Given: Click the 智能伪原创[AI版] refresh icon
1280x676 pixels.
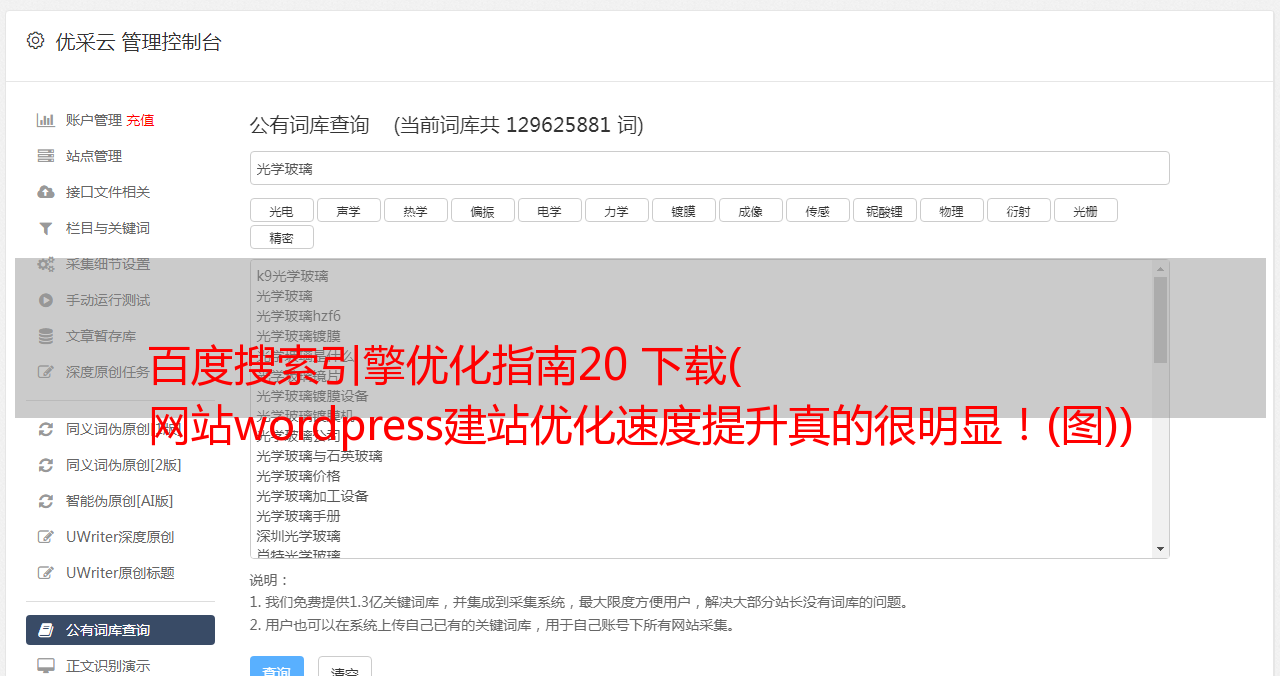Looking at the screenshot, I should click(46, 501).
